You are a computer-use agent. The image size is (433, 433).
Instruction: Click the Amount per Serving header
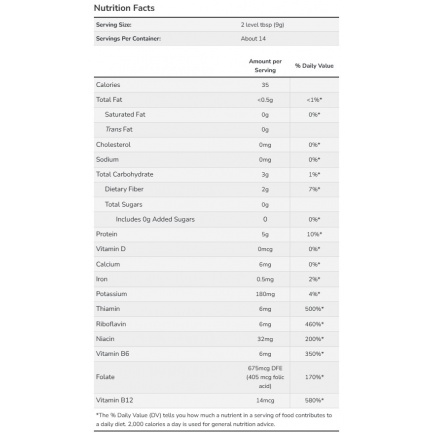(x=265, y=66)
